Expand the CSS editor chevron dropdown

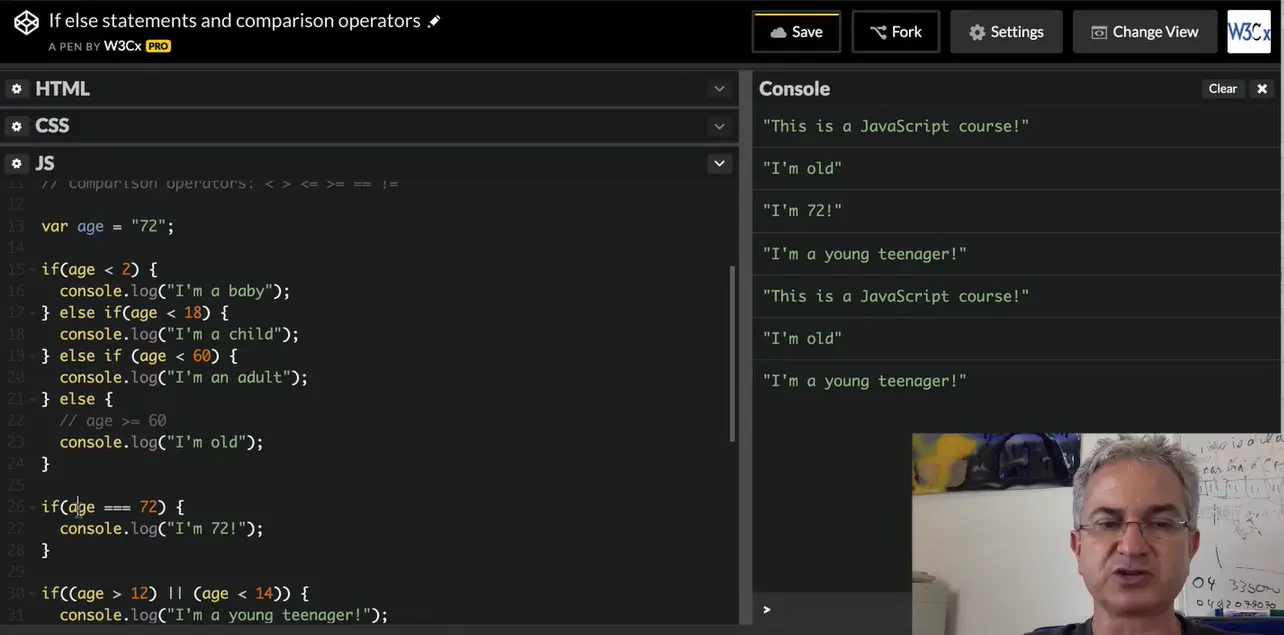tap(719, 126)
